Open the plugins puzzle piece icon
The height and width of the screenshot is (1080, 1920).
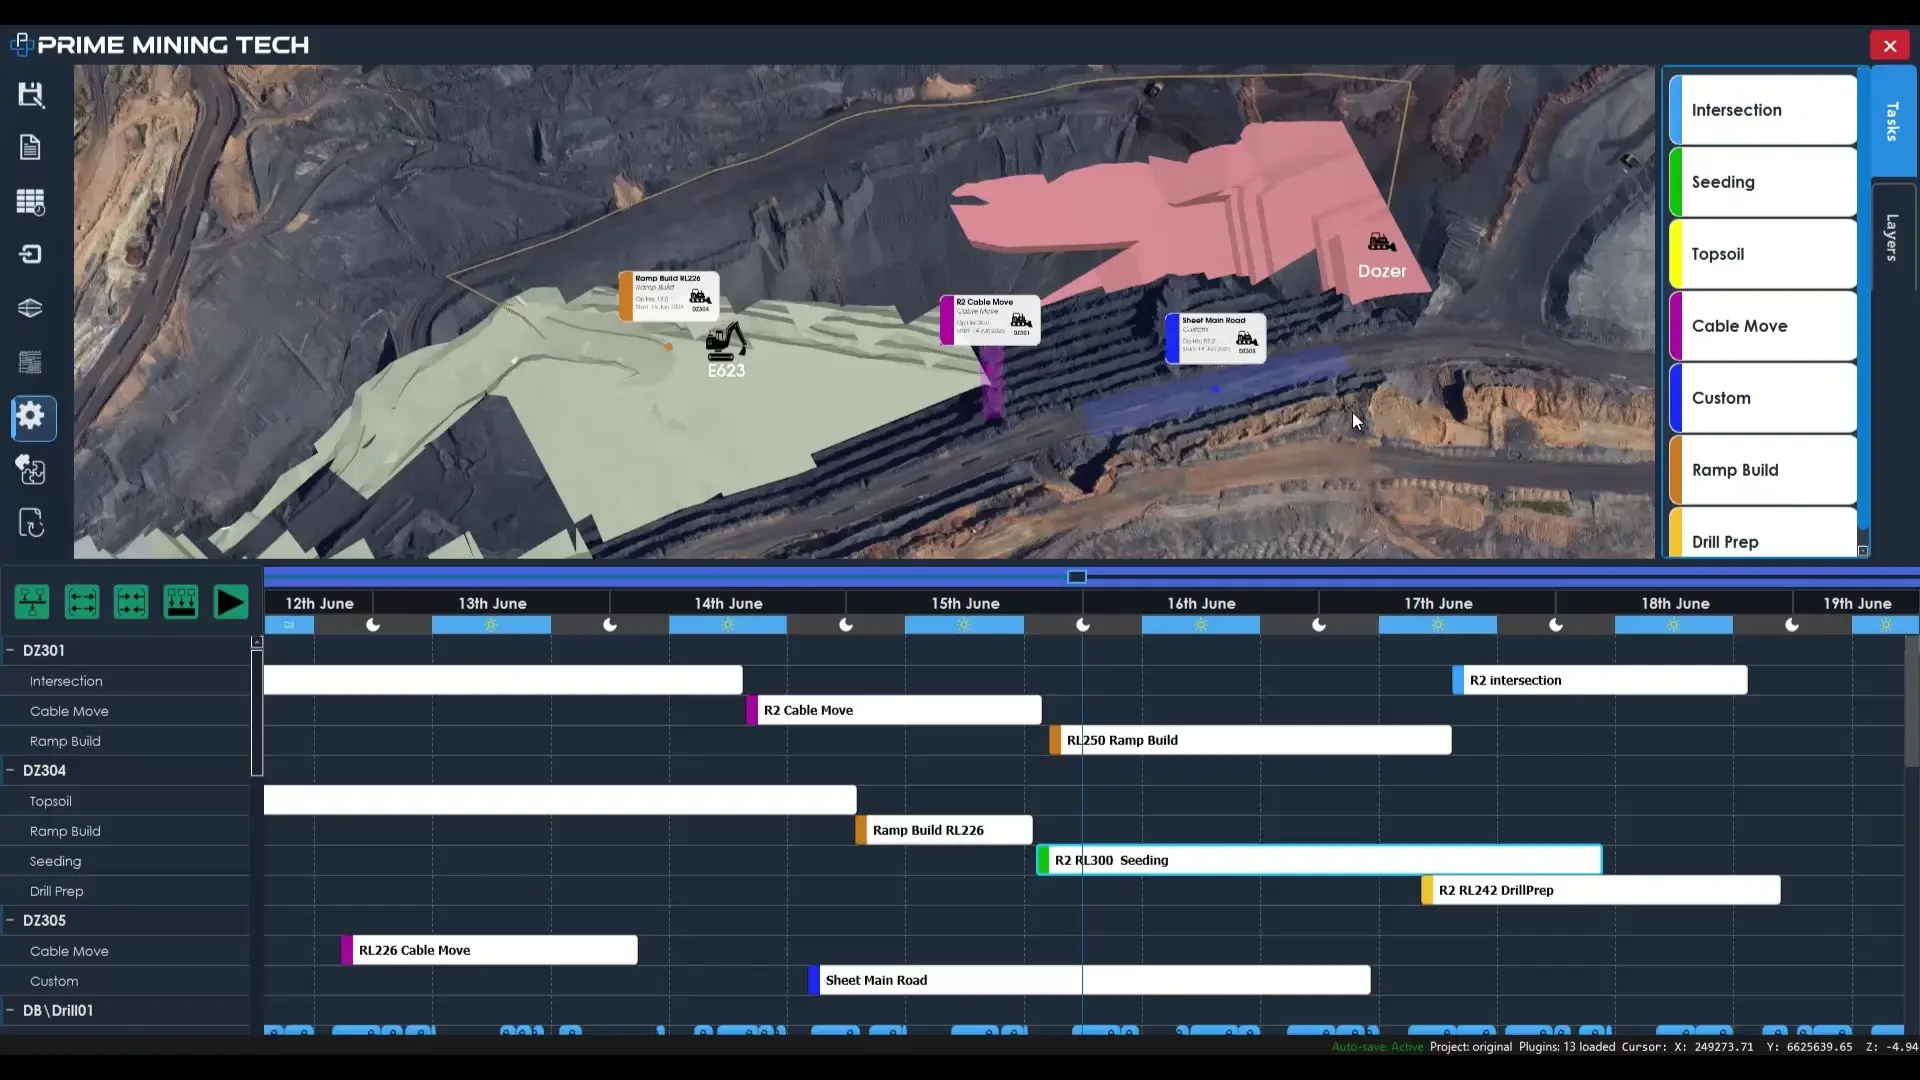point(31,470)
